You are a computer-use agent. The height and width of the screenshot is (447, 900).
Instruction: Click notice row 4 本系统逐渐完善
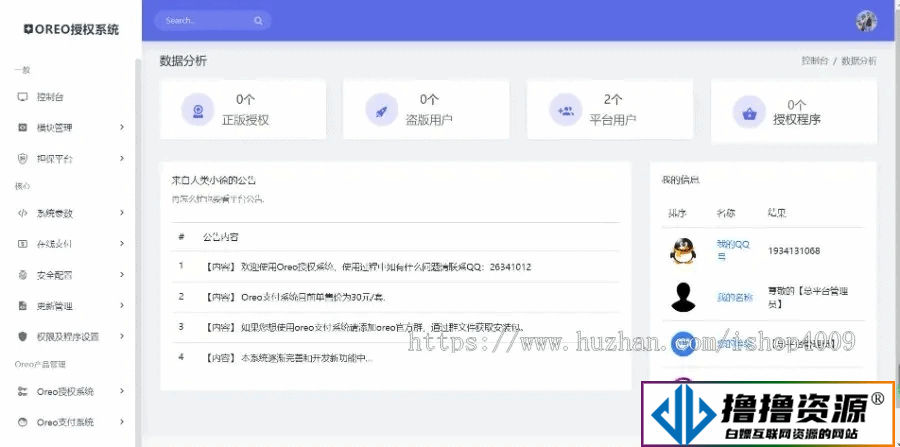click(396, 357)
